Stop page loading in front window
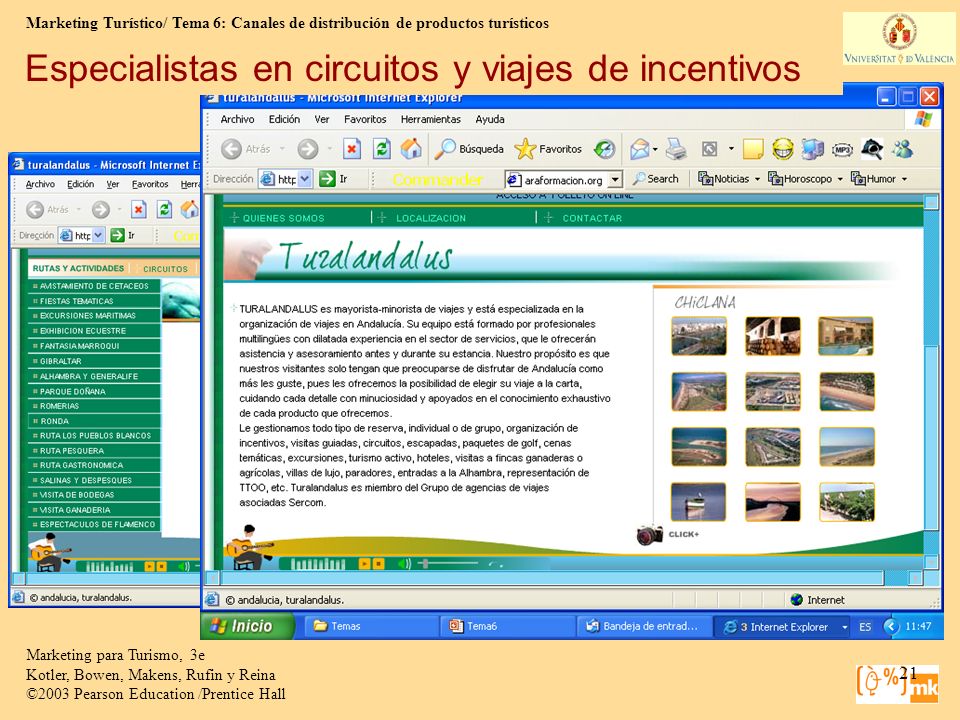The width and height of the screenshot is (960, 720). coord(352,149)
